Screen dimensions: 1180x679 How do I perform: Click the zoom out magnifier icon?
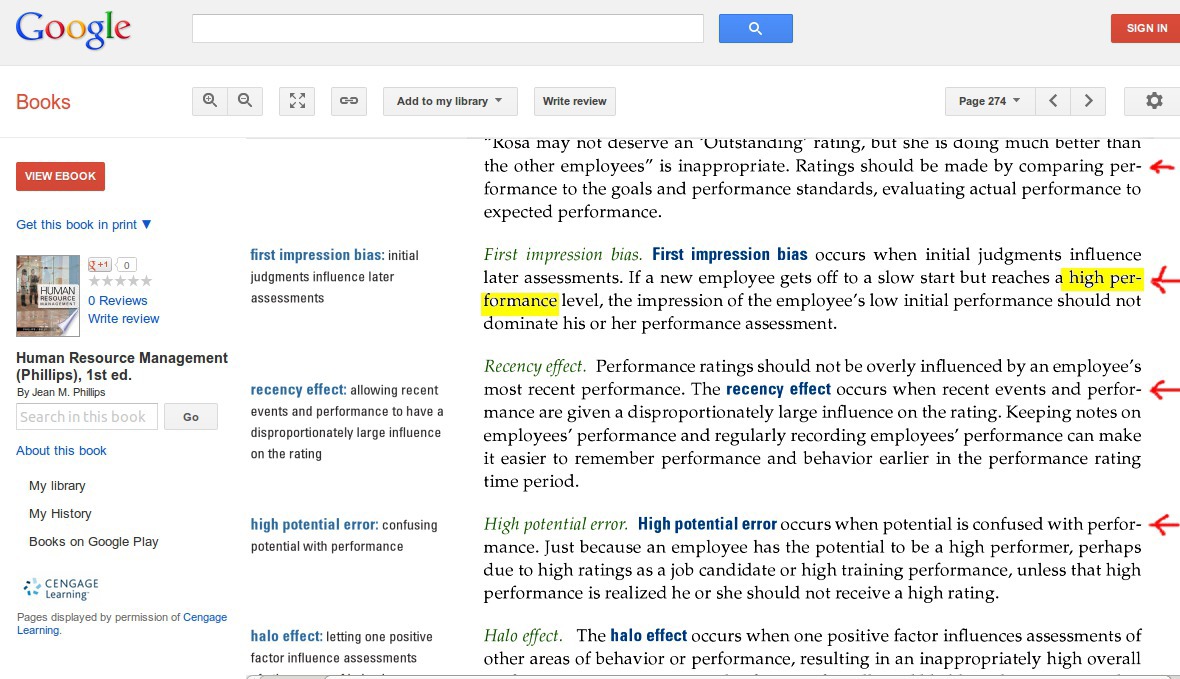pyautogui.click(x=245, y=101)
